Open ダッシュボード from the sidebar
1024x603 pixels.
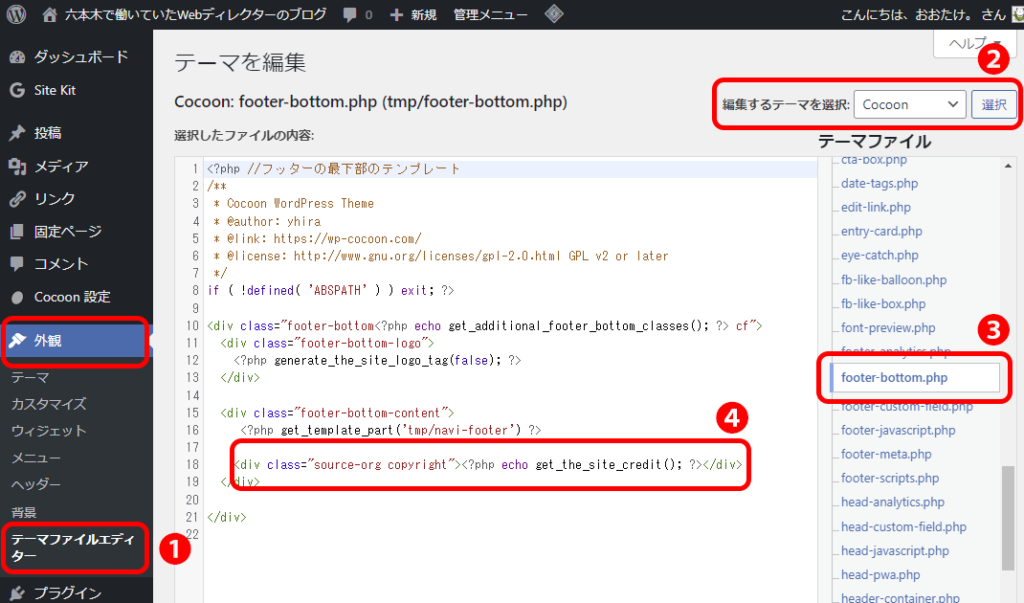point(80,56)
